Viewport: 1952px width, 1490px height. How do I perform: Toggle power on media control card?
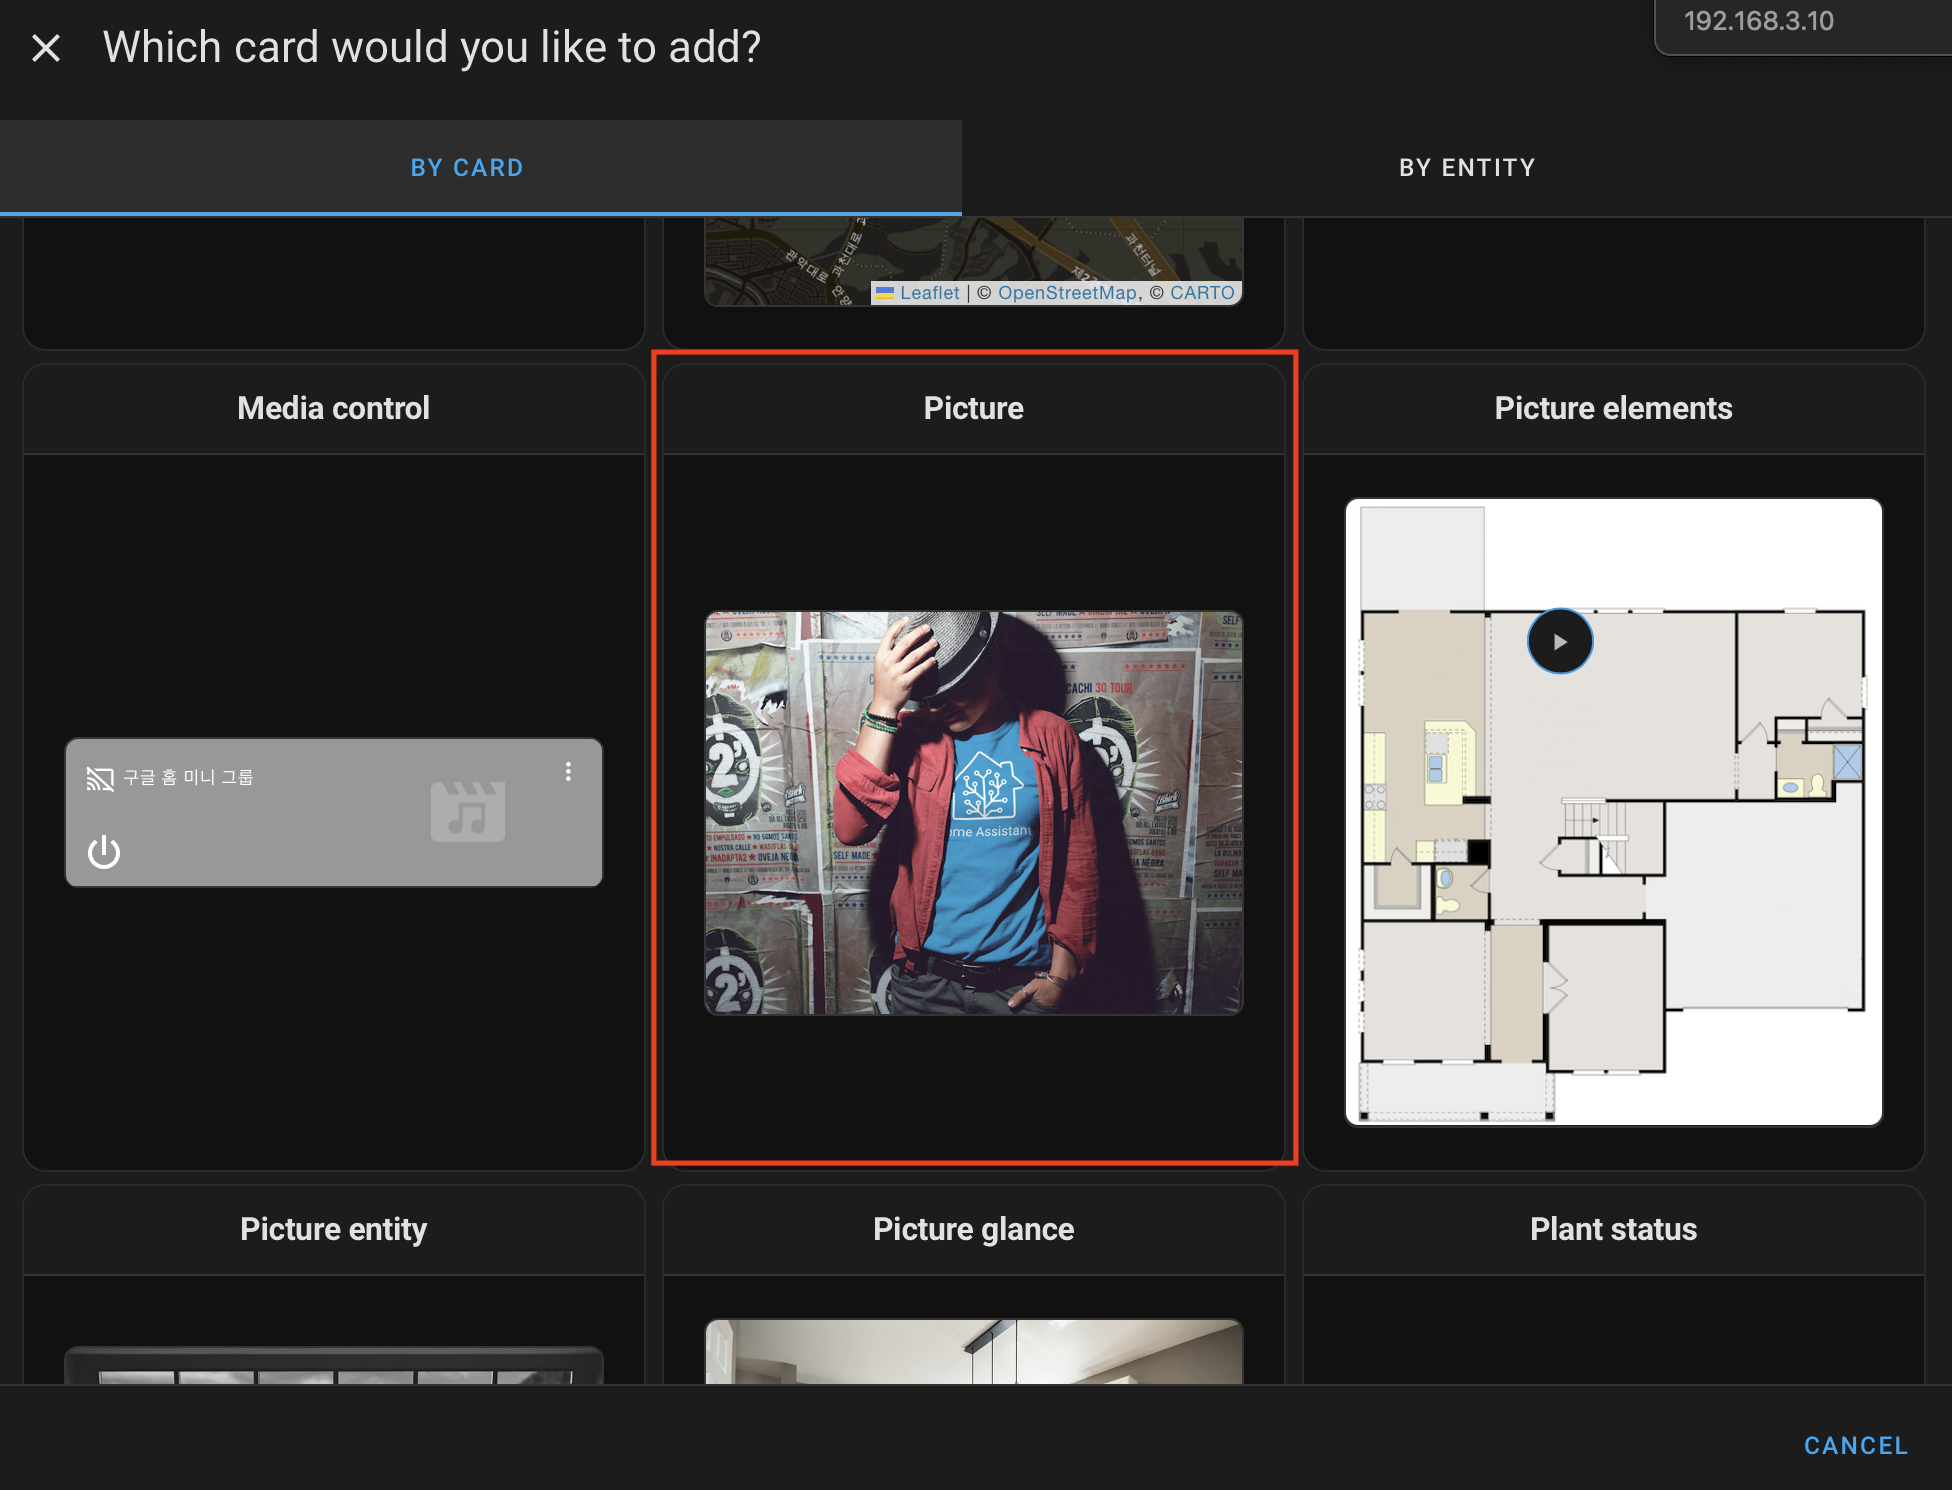104,852
